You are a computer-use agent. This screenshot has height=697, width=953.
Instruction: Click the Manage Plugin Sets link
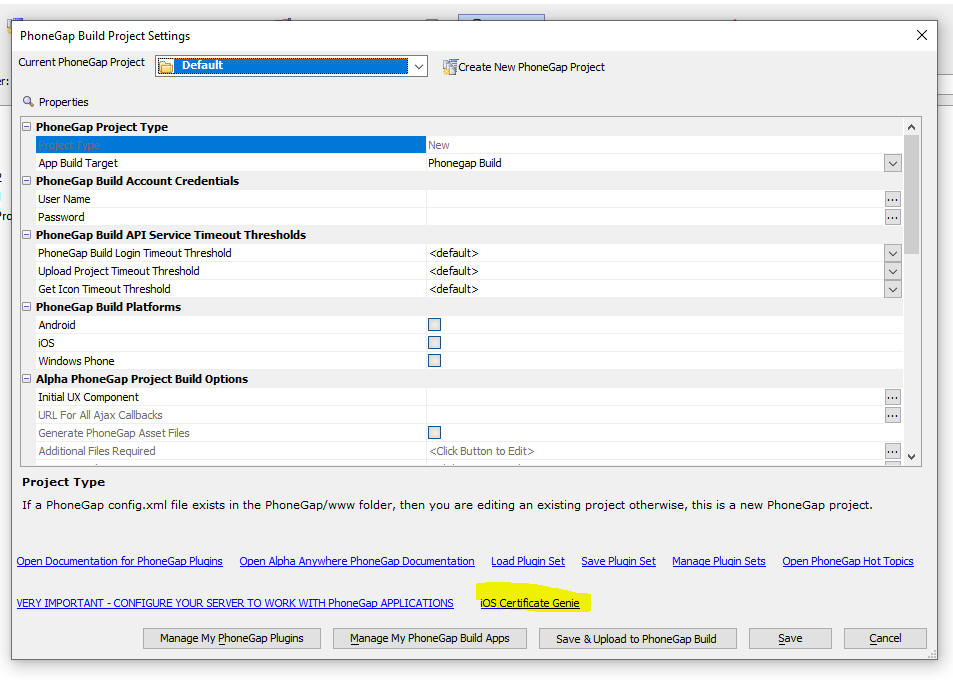[x=718, y=561]
